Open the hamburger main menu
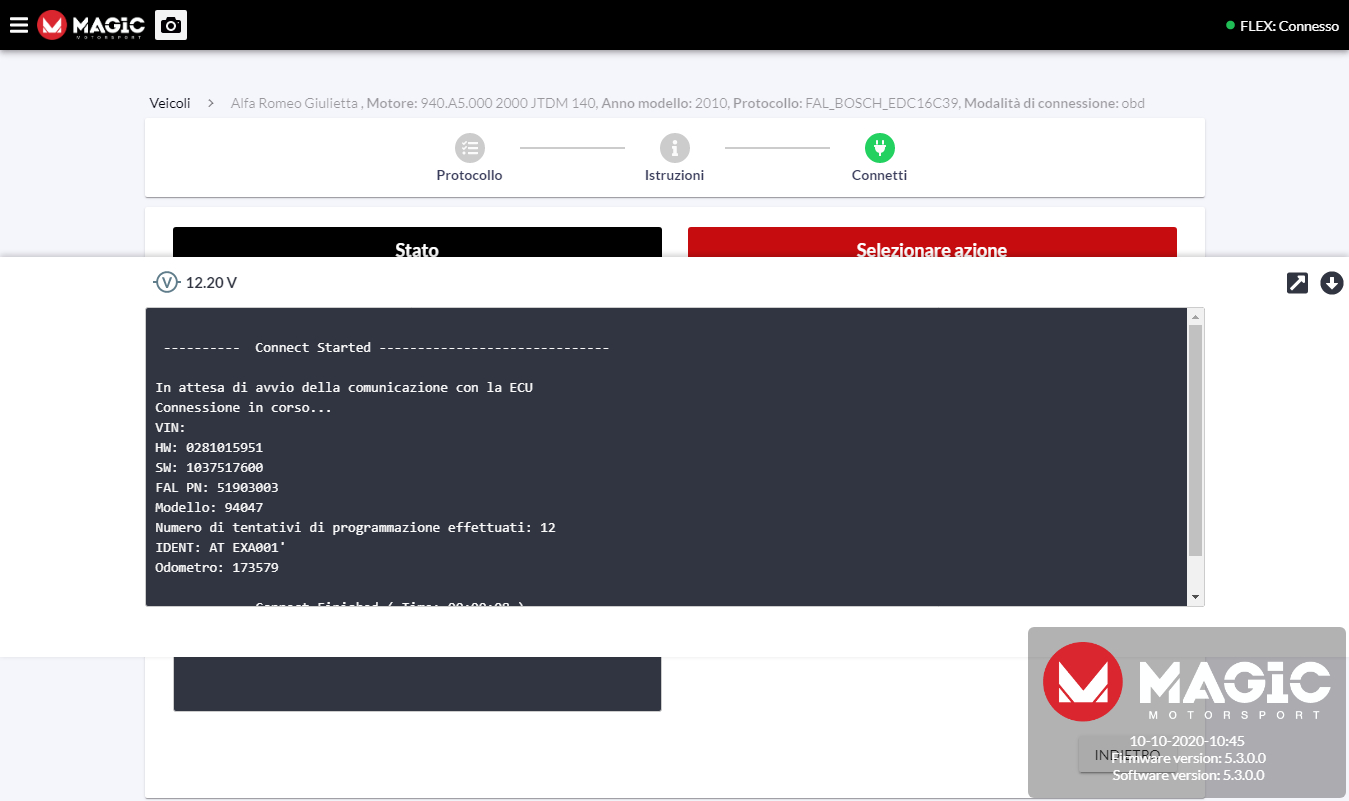Screen dimensions: 1349x801 [18, 25]
